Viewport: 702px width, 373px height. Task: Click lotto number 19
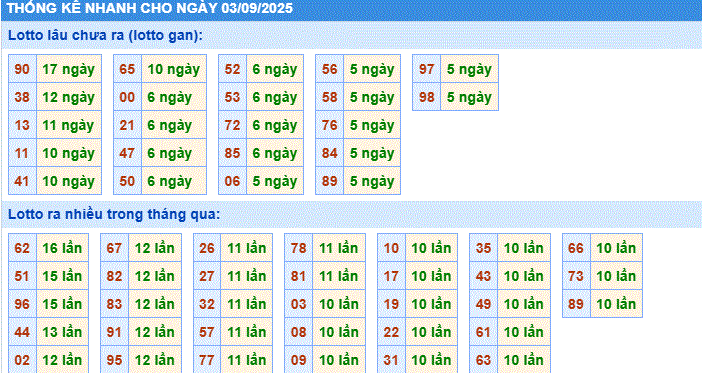pos(391,304)
